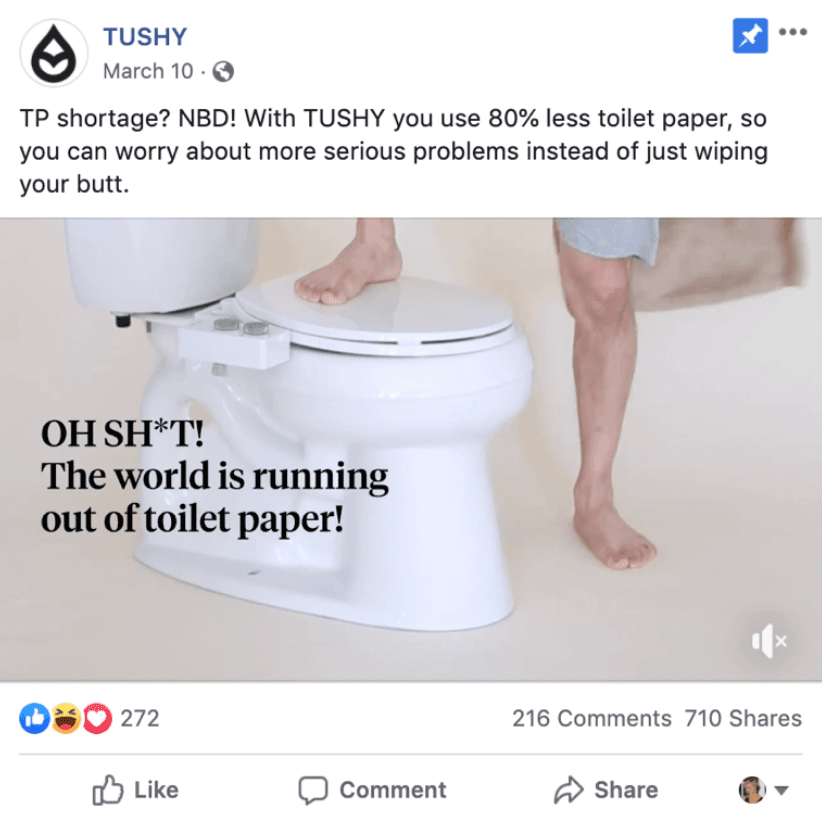Open the March 10 post timestamp
822x826 pixels.
148,71
